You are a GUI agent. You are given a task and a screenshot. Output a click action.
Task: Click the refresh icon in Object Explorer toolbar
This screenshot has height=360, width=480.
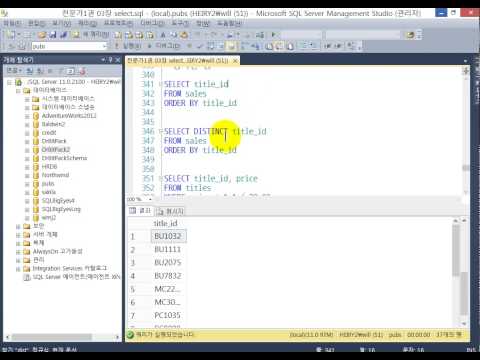(x=70, y=71)
